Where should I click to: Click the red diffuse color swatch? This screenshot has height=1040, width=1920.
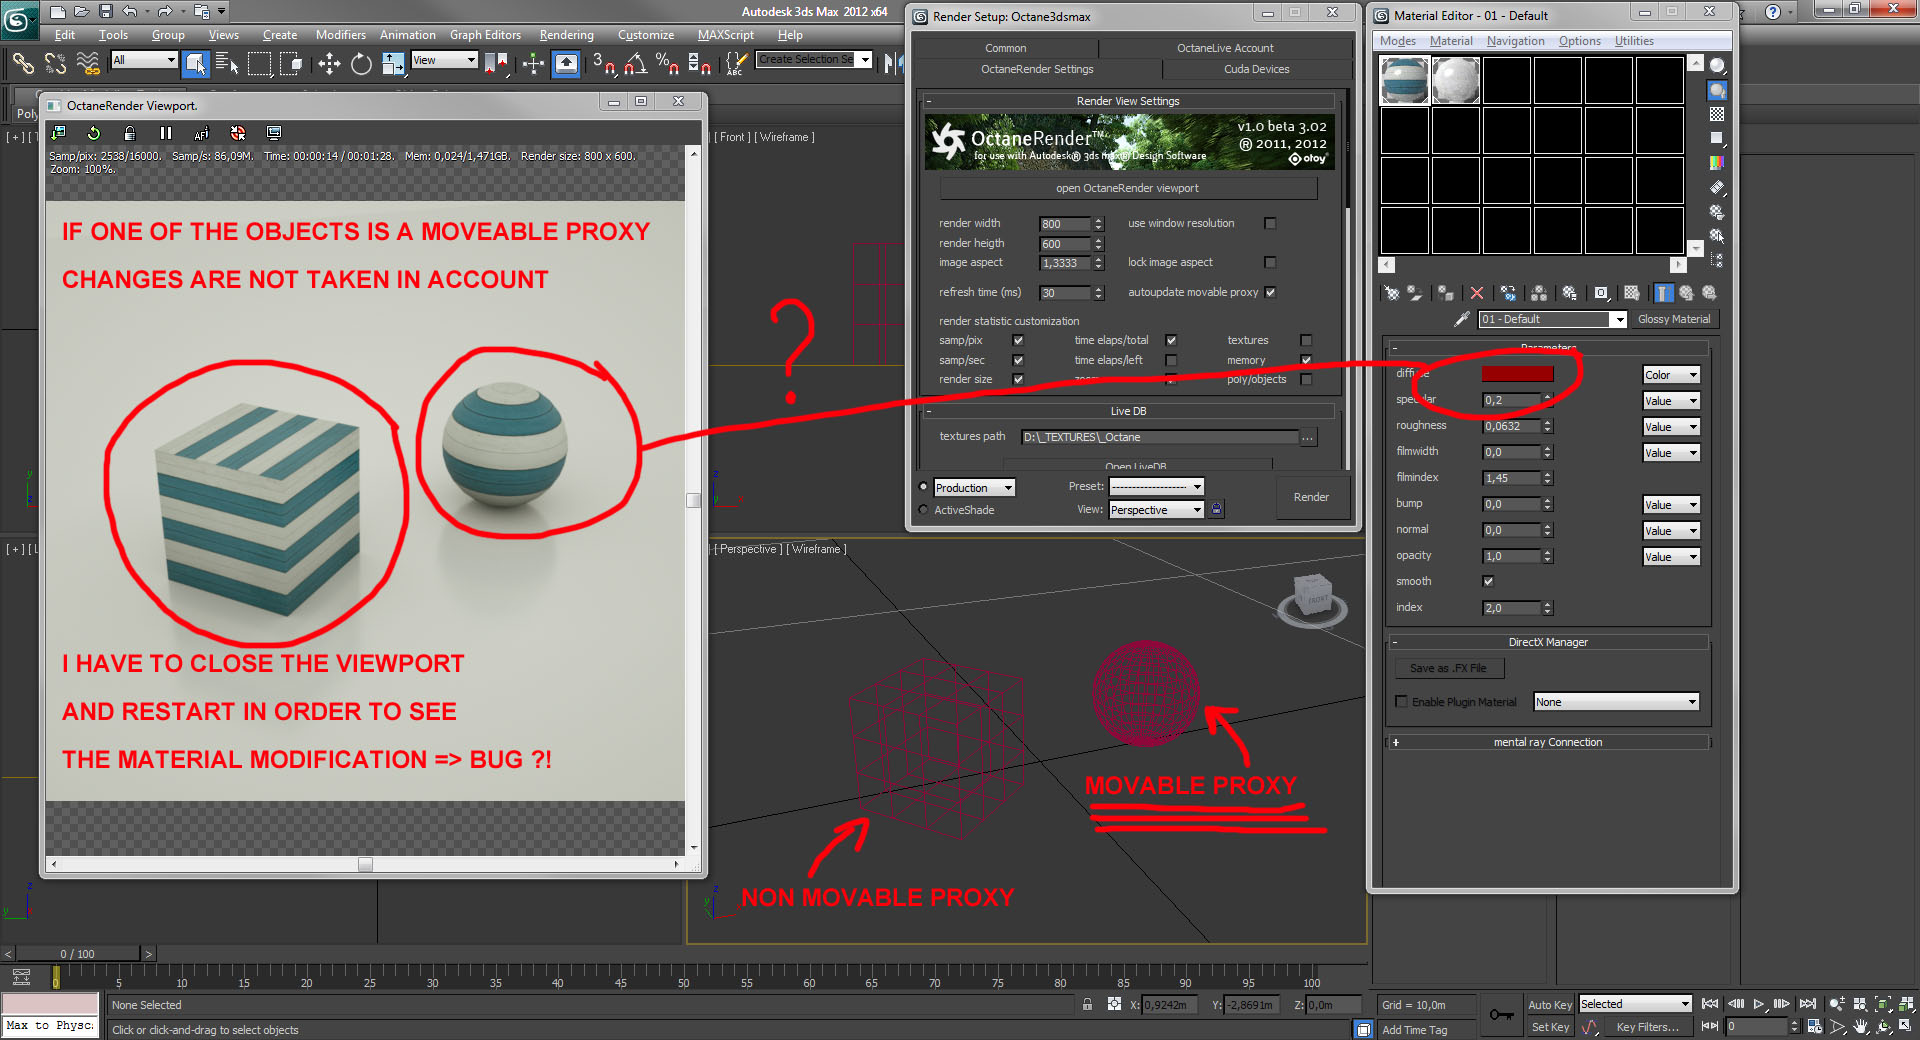click(x=1517, y=374)
